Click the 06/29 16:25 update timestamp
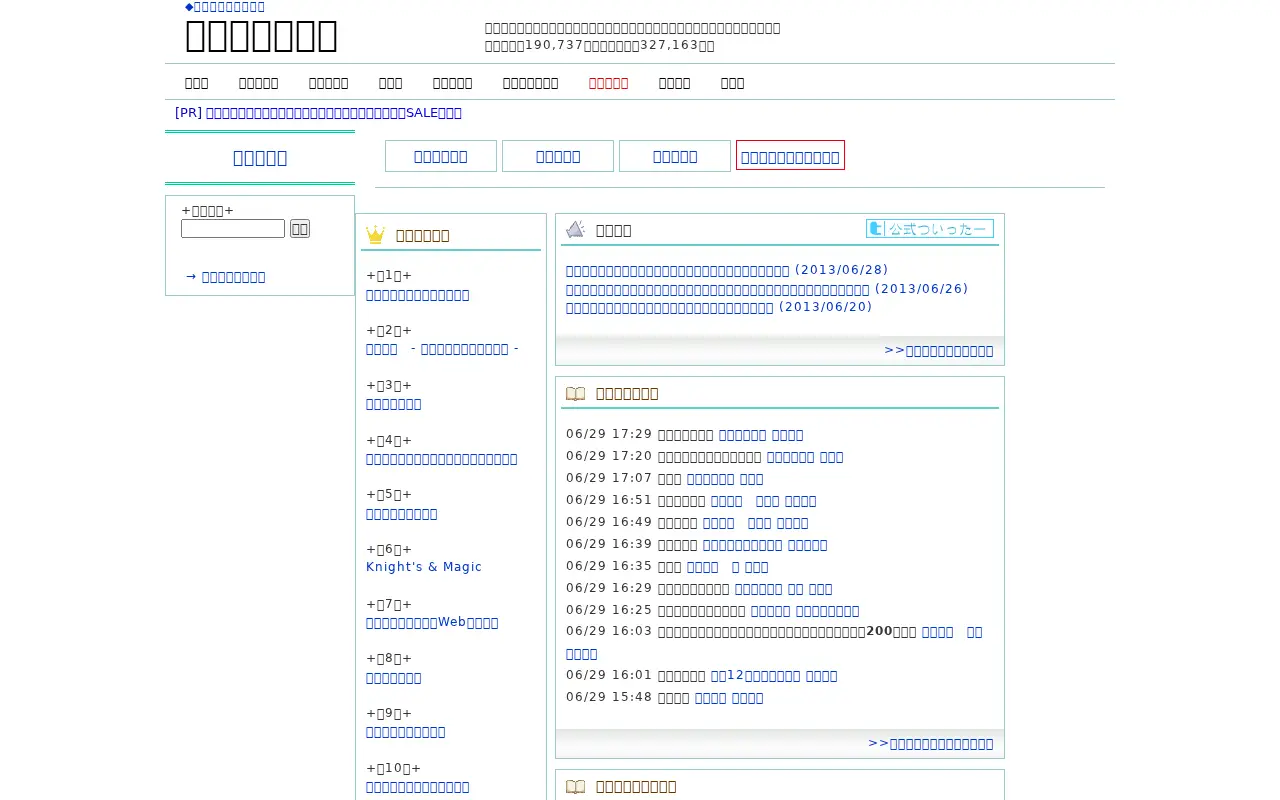 point(609,610)
